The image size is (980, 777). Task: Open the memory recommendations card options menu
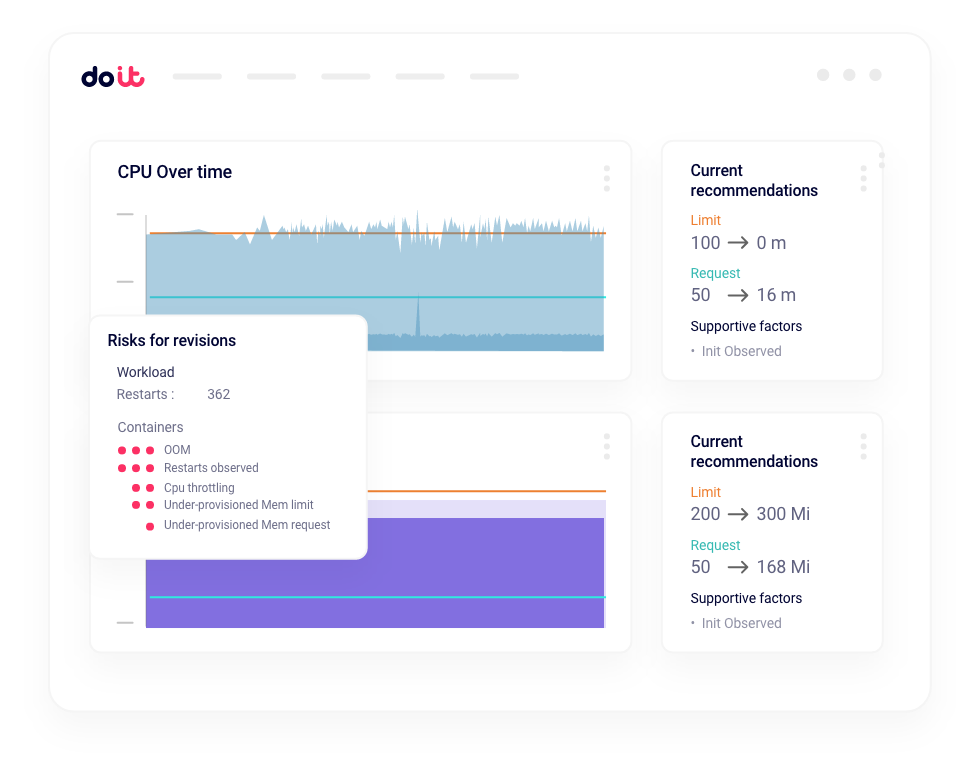coord(863,446)
